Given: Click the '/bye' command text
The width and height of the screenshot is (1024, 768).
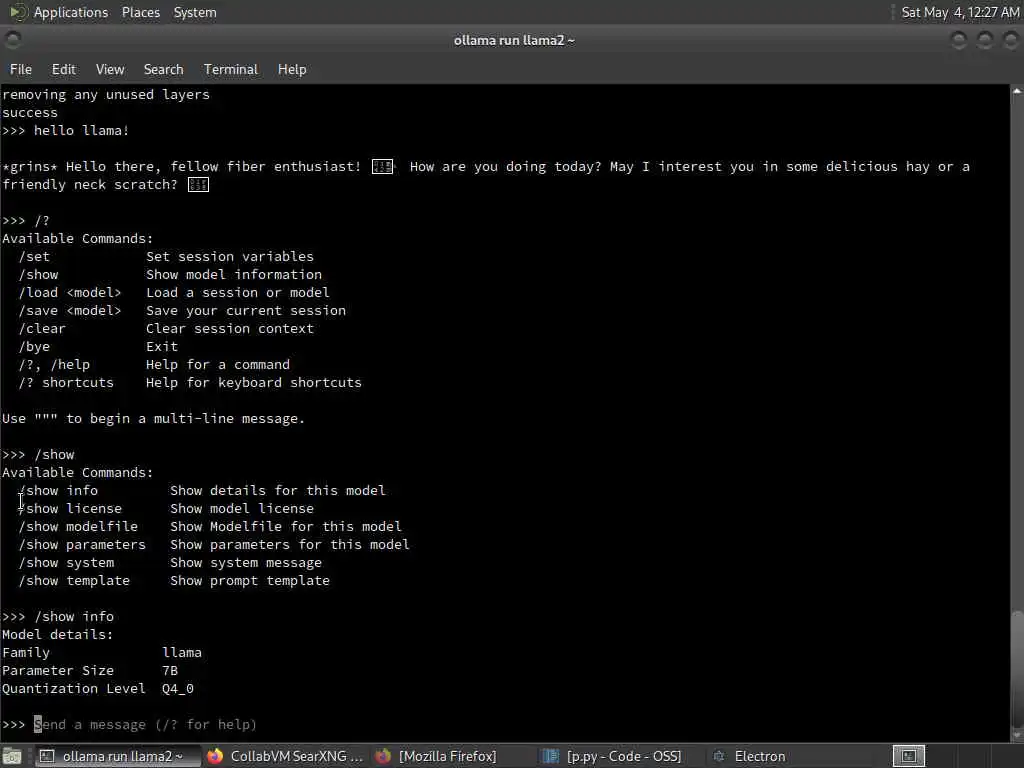Looking at the screenshot, I should tap(34, 347).
